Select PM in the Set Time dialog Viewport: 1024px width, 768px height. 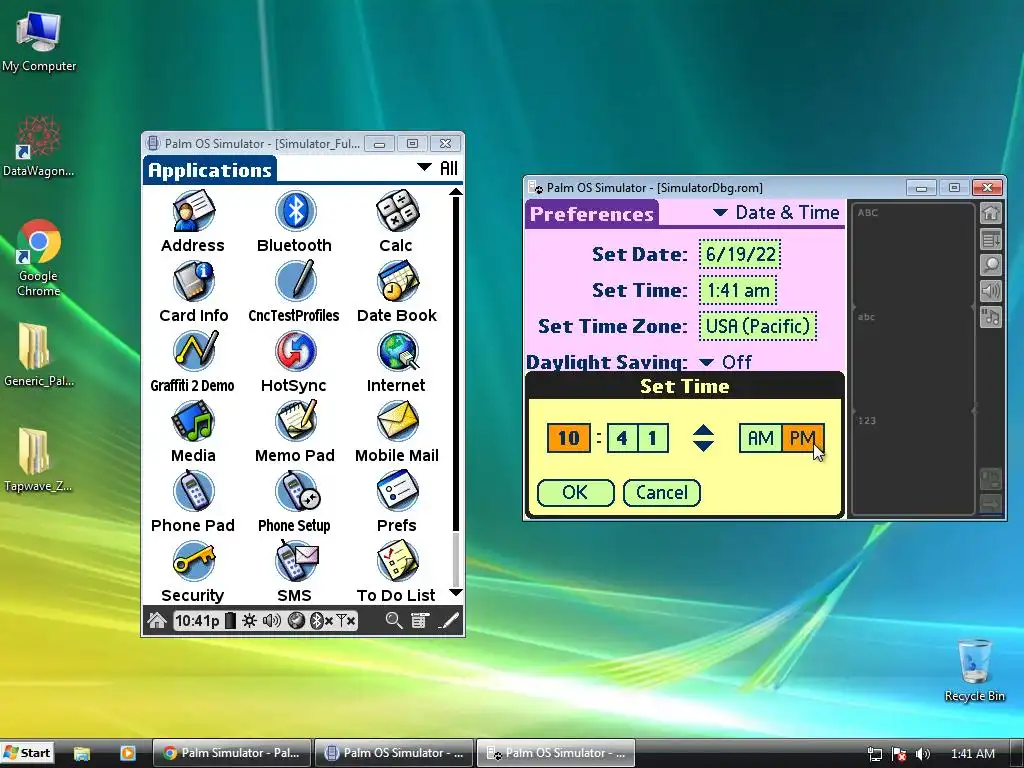[803, 438]
